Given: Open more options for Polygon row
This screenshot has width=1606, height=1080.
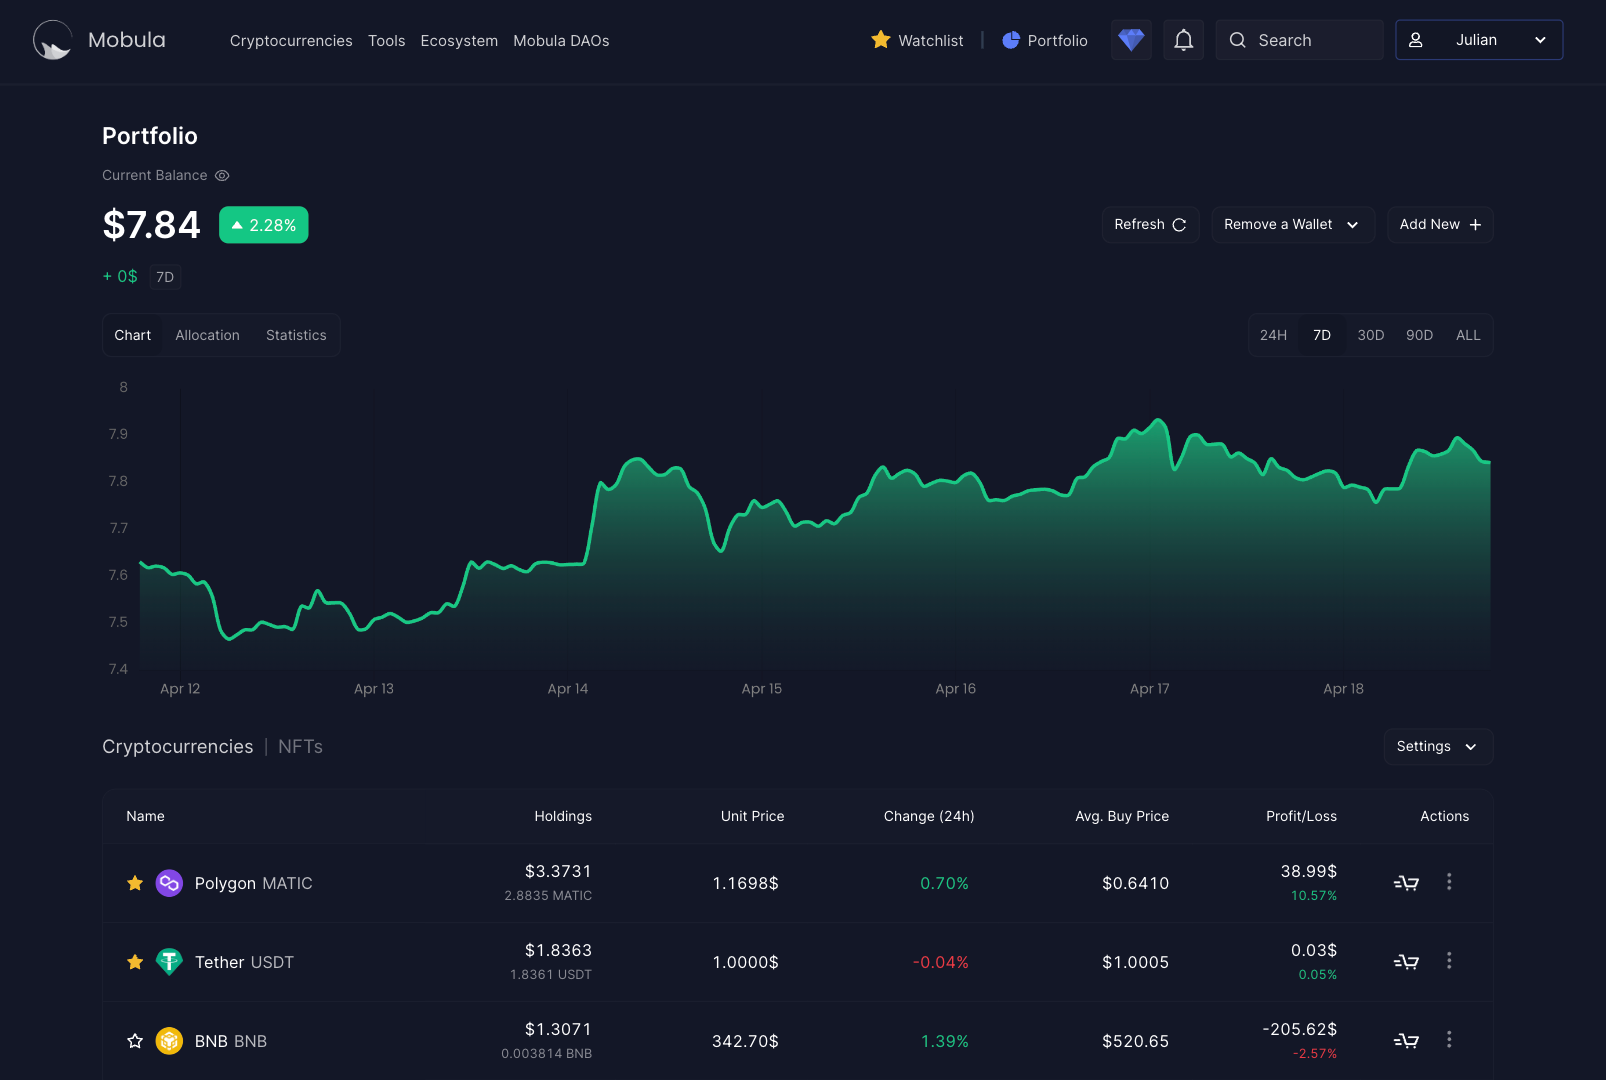Looking at the screenshot, I should (1449, 882).
